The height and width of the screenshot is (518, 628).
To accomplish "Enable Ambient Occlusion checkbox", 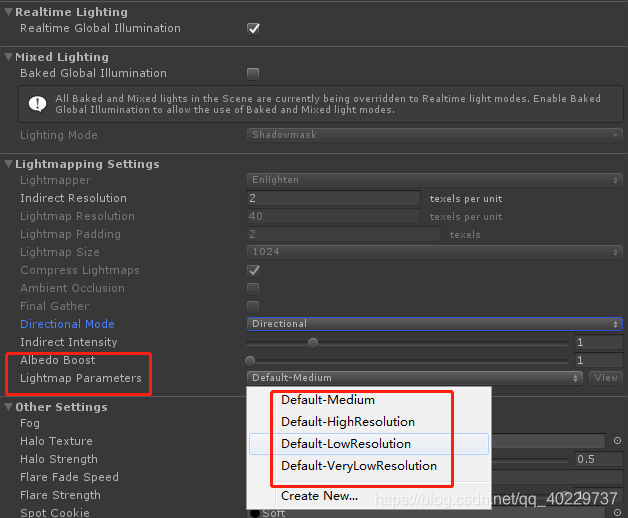I will click(253, 288).
